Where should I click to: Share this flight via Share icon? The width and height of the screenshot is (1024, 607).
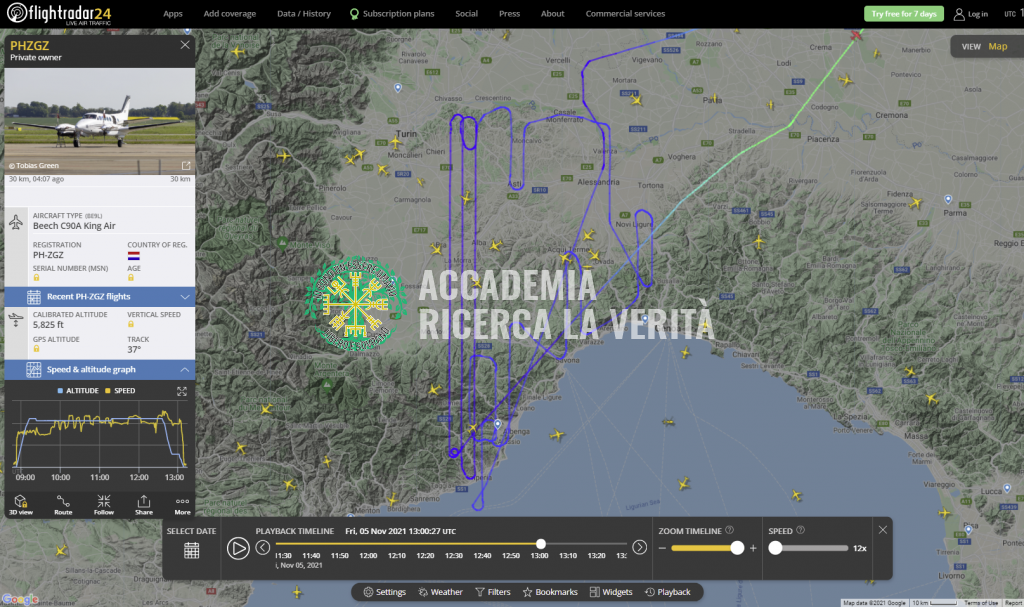click(144, 503)
